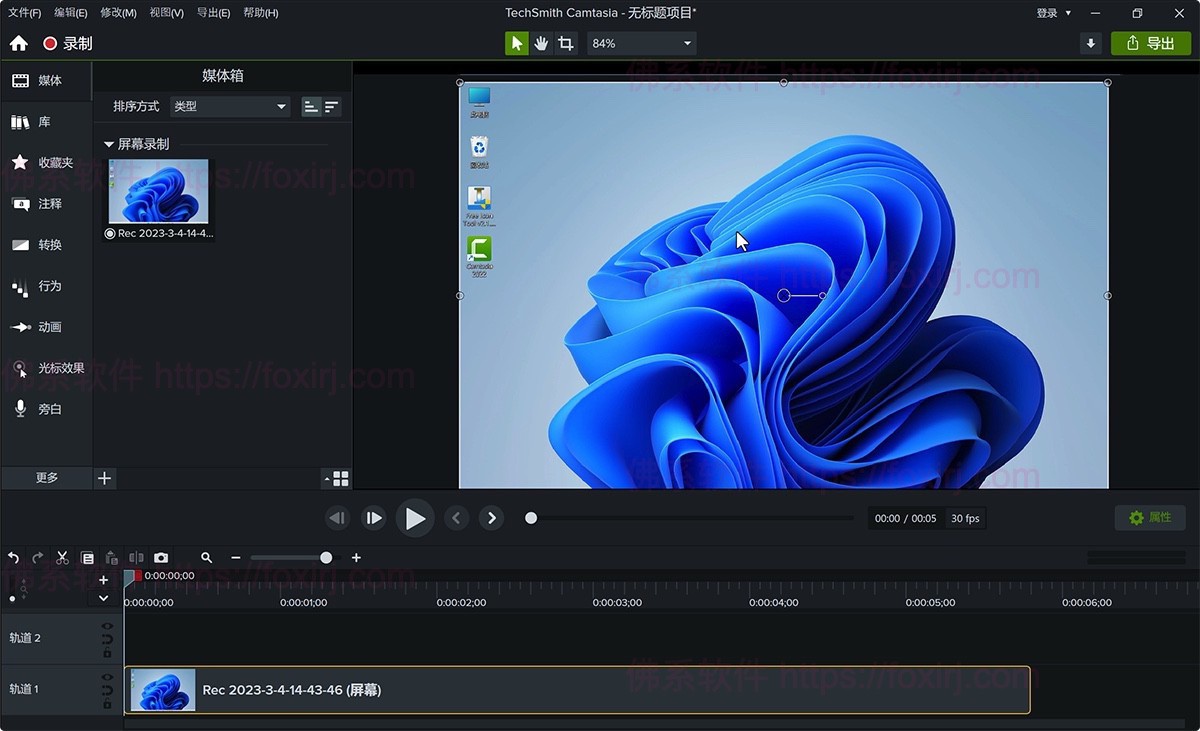
Task: Hide 轨道 1 with its eye toggle
Action: tap(106, 676)
